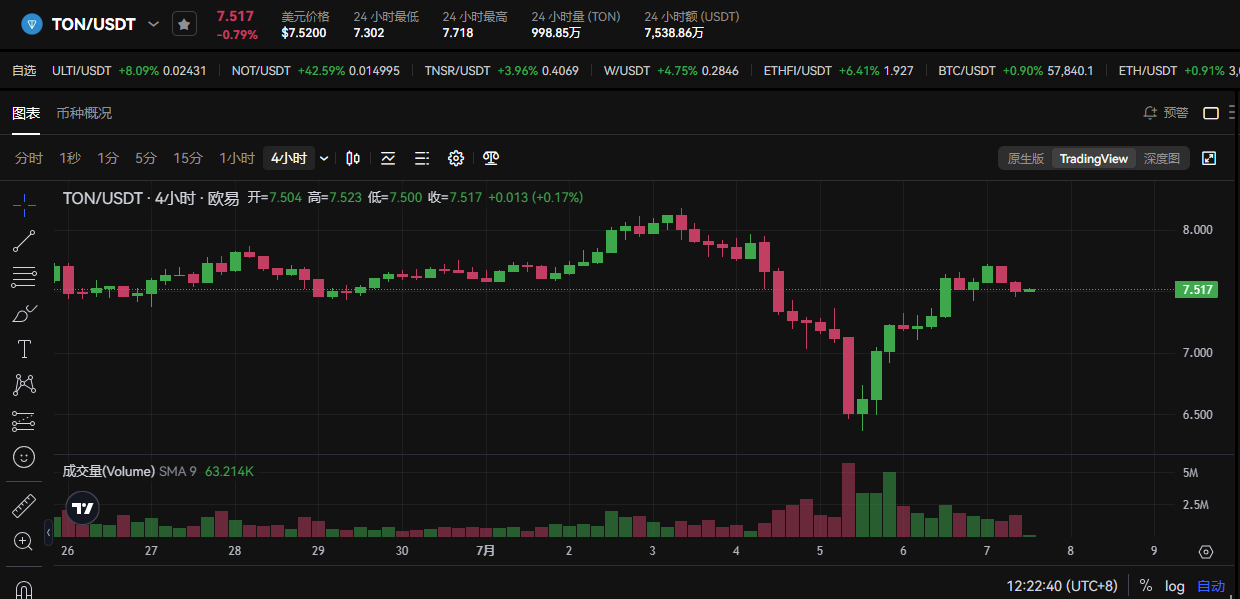Screen dimensions: 1240x599
Task: Switch to the 深度图 chart view
Action: (x=1162, y=158)
